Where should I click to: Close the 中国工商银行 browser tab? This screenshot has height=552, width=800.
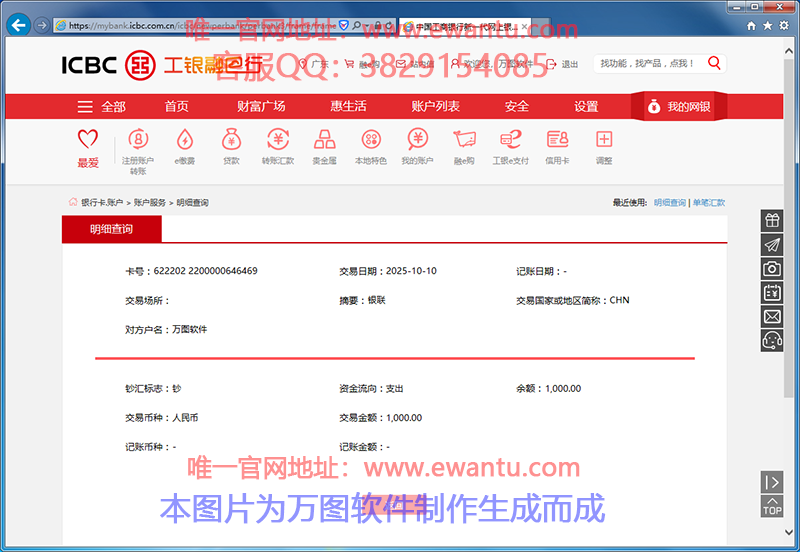coord(524,26)
